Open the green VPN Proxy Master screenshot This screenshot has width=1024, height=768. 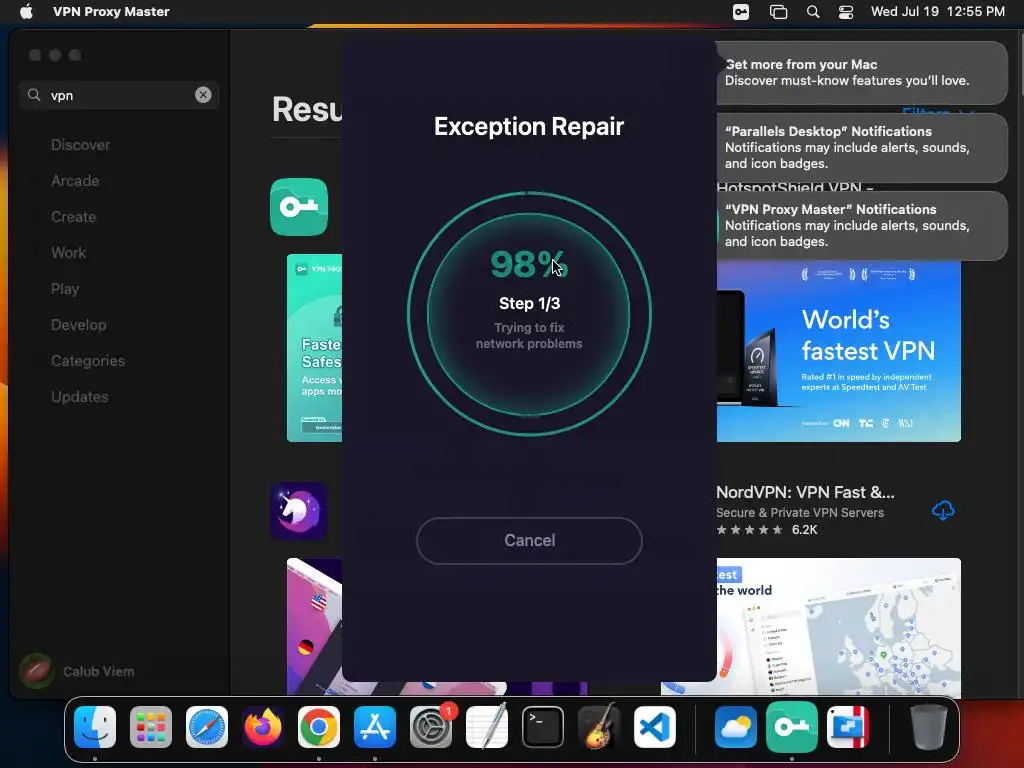[x=314, y=348]
